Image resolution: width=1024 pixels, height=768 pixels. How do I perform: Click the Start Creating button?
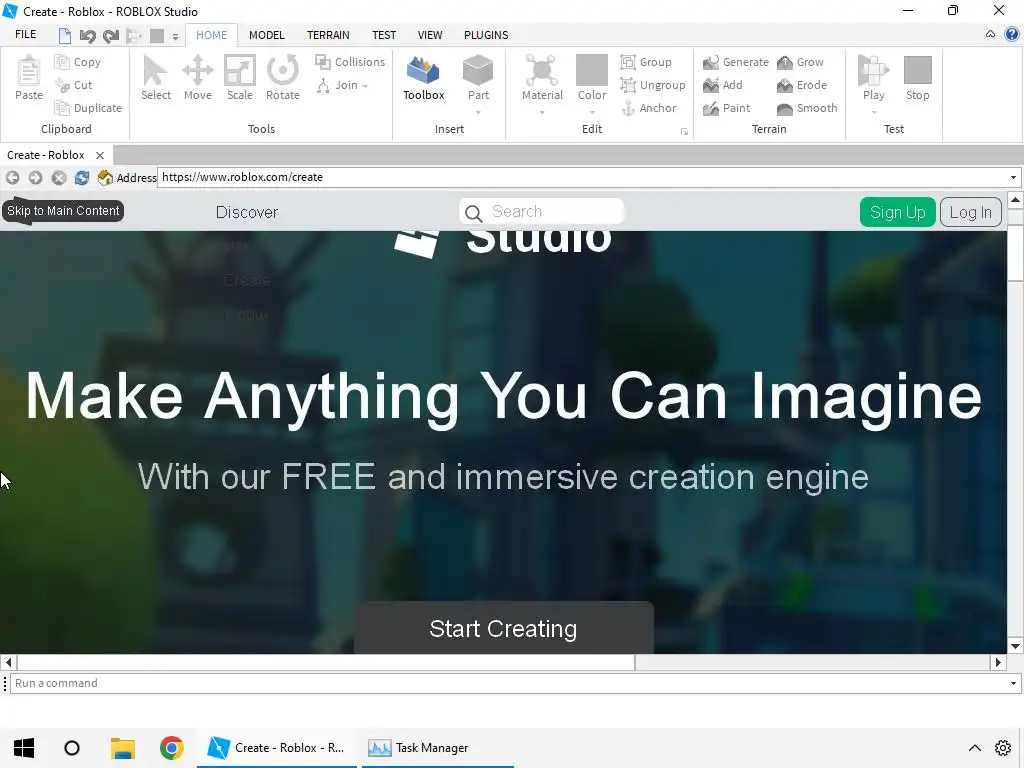click(x=504, y=628)
